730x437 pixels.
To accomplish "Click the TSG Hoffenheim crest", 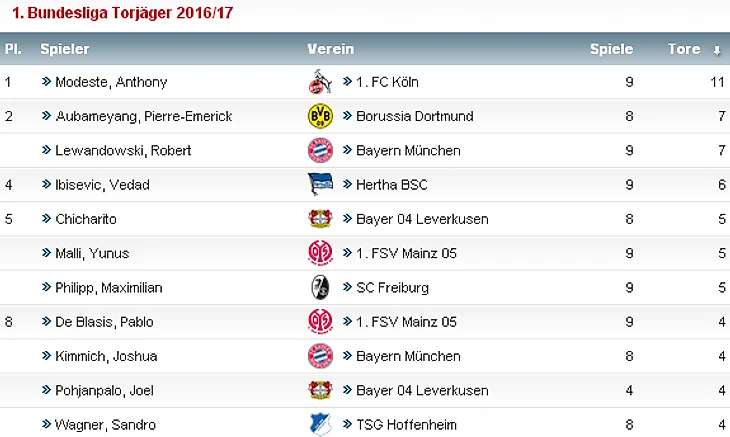I will pyautogui.click(x=320, y=424).
